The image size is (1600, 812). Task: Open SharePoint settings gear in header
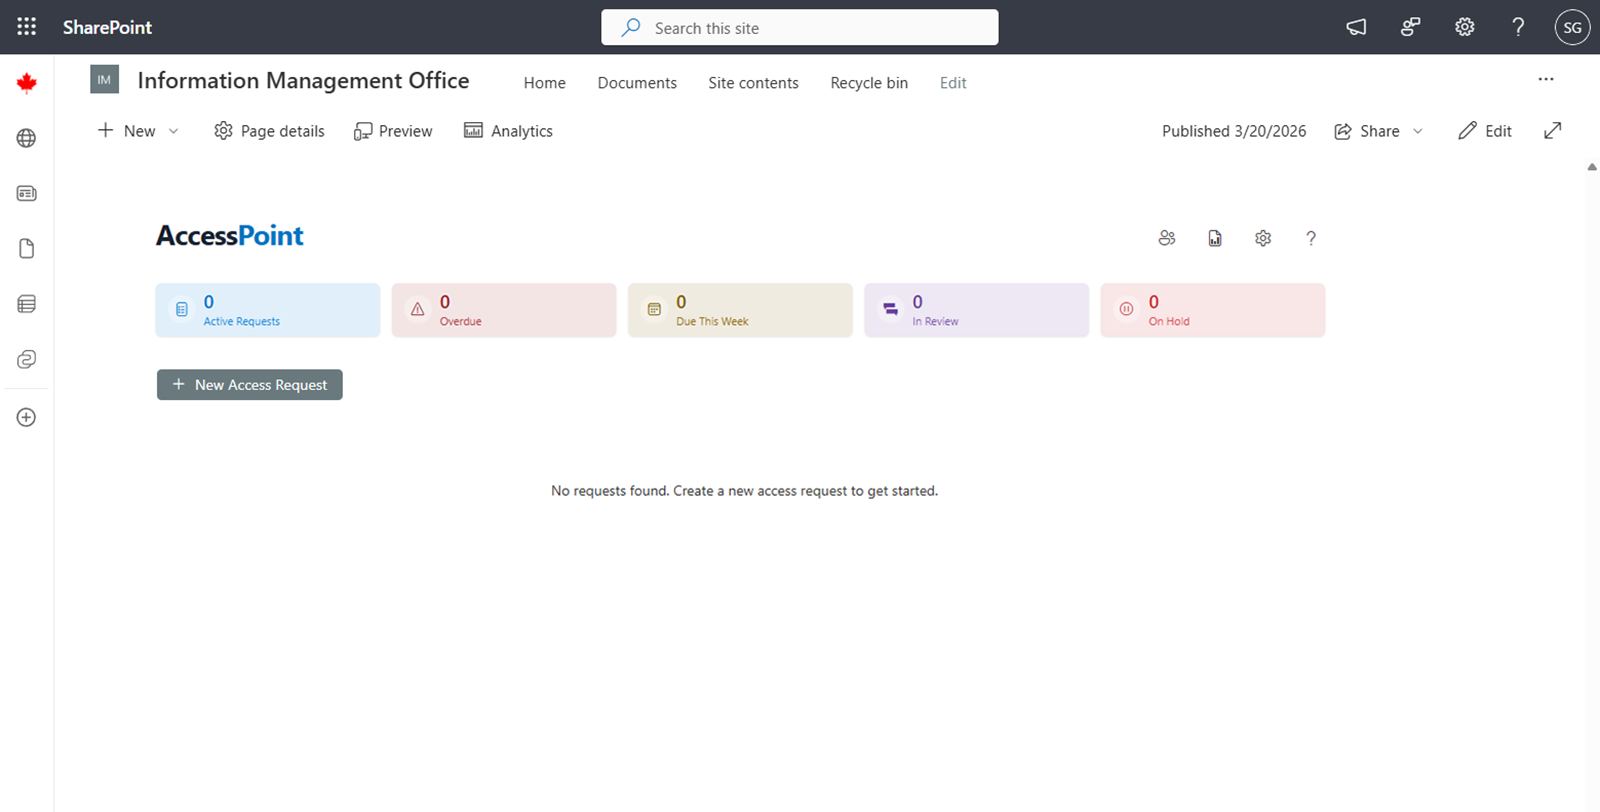click(1464, 27)
